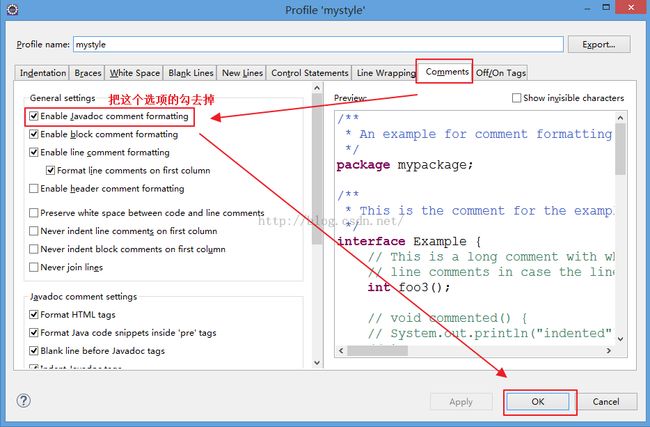Click the 'Javadoc comment settings' group label
This screenshot has width=650, height=427.
(x=83, y=297)
